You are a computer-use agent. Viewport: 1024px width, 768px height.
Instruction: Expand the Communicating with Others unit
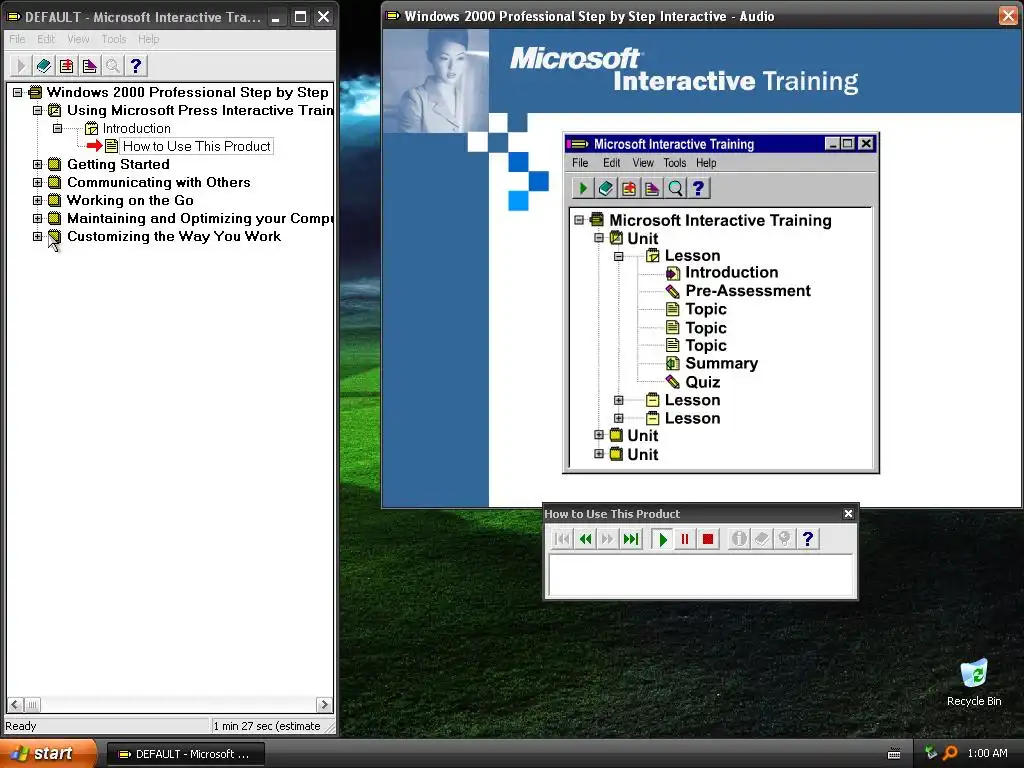click(37, 182)
